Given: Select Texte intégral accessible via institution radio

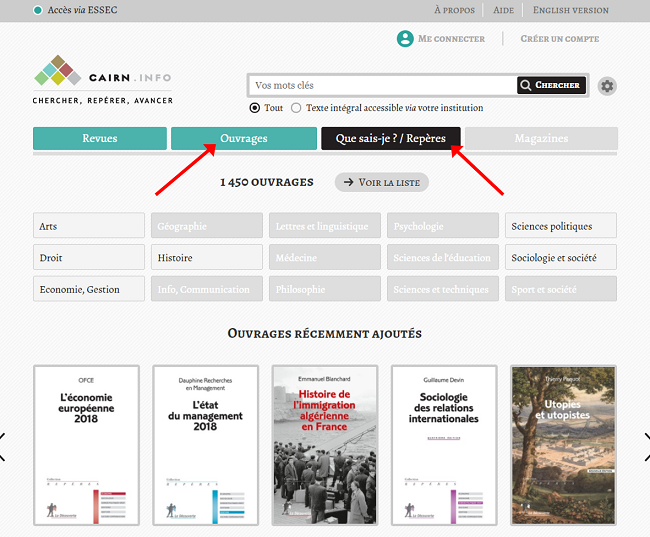Looking at the screenshot, I should (296, 108).
